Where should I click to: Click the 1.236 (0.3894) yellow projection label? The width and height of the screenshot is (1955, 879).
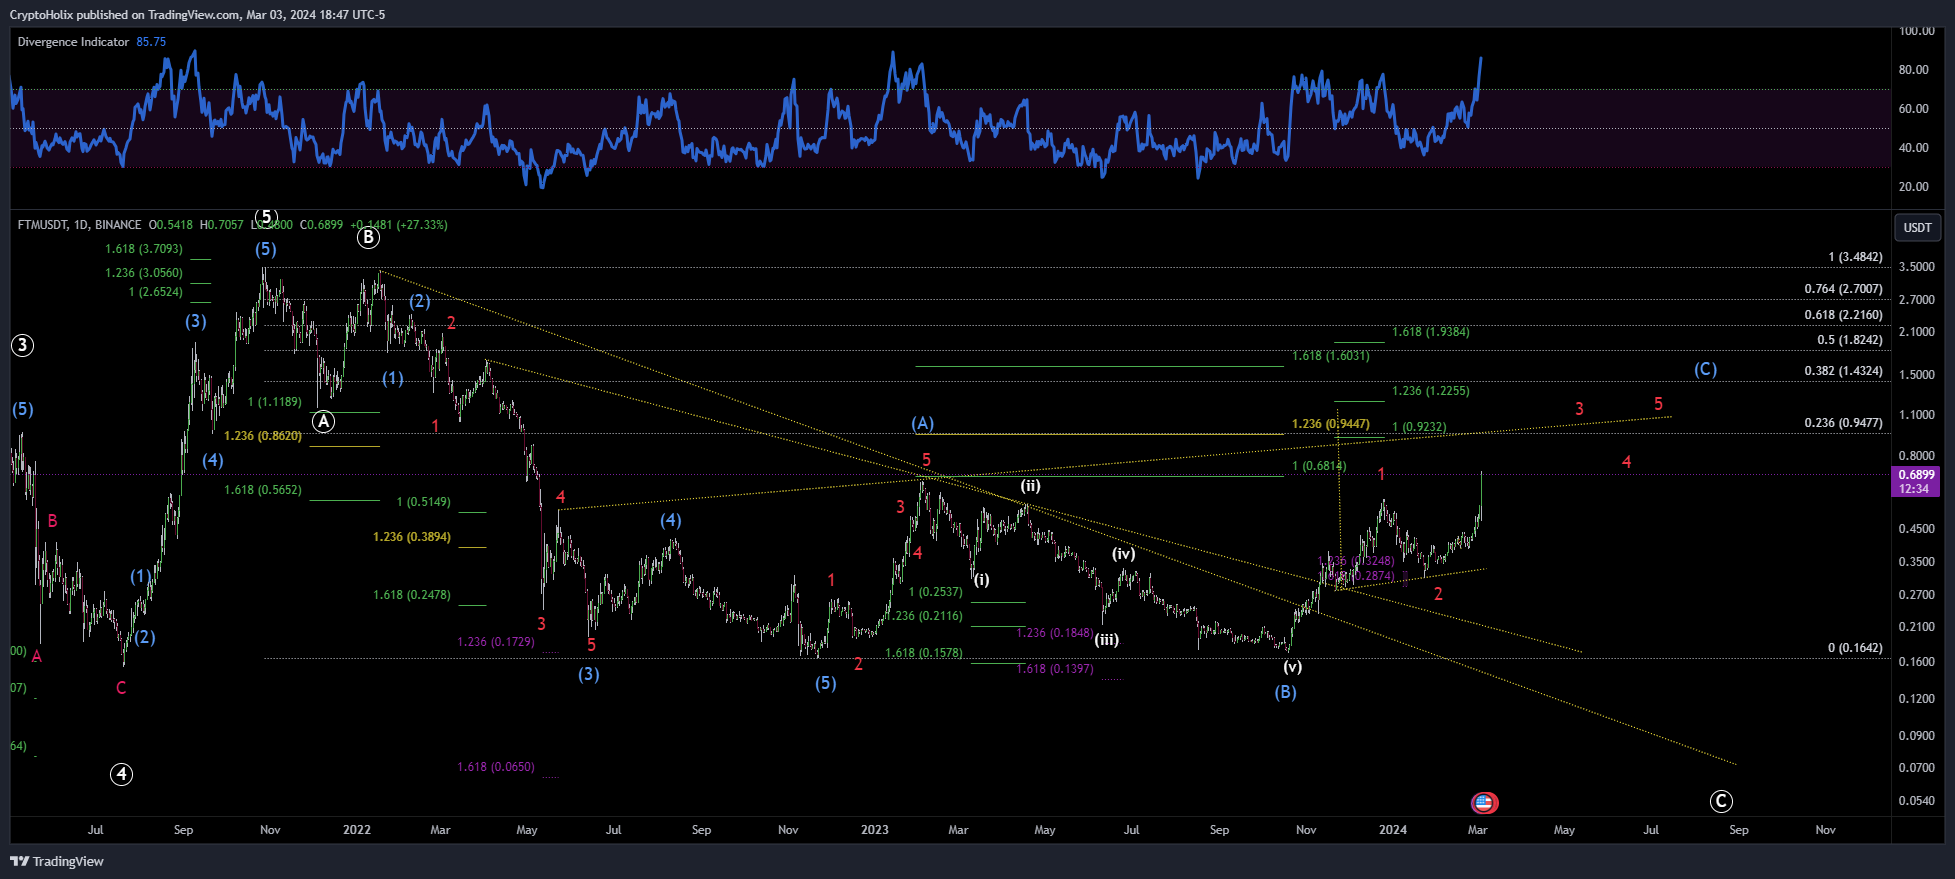pyautogui.click(x=412, y=537)
